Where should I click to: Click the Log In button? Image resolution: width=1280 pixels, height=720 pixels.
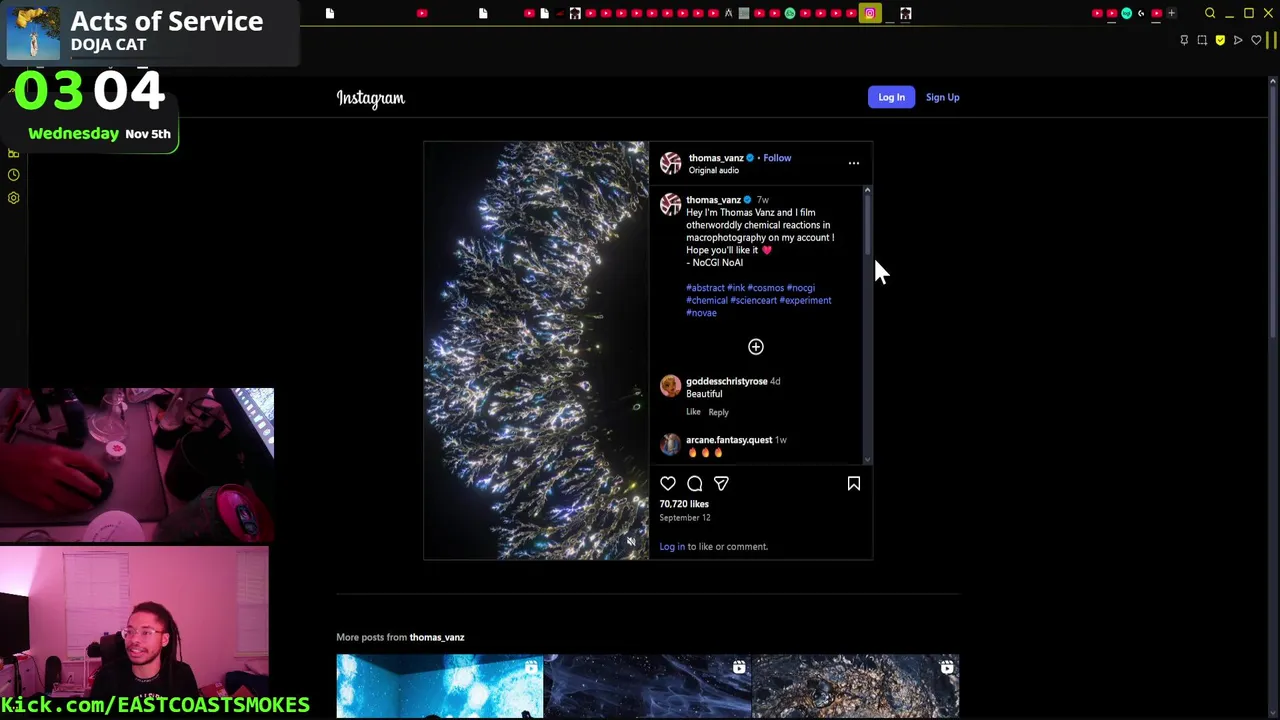(891, 97)
